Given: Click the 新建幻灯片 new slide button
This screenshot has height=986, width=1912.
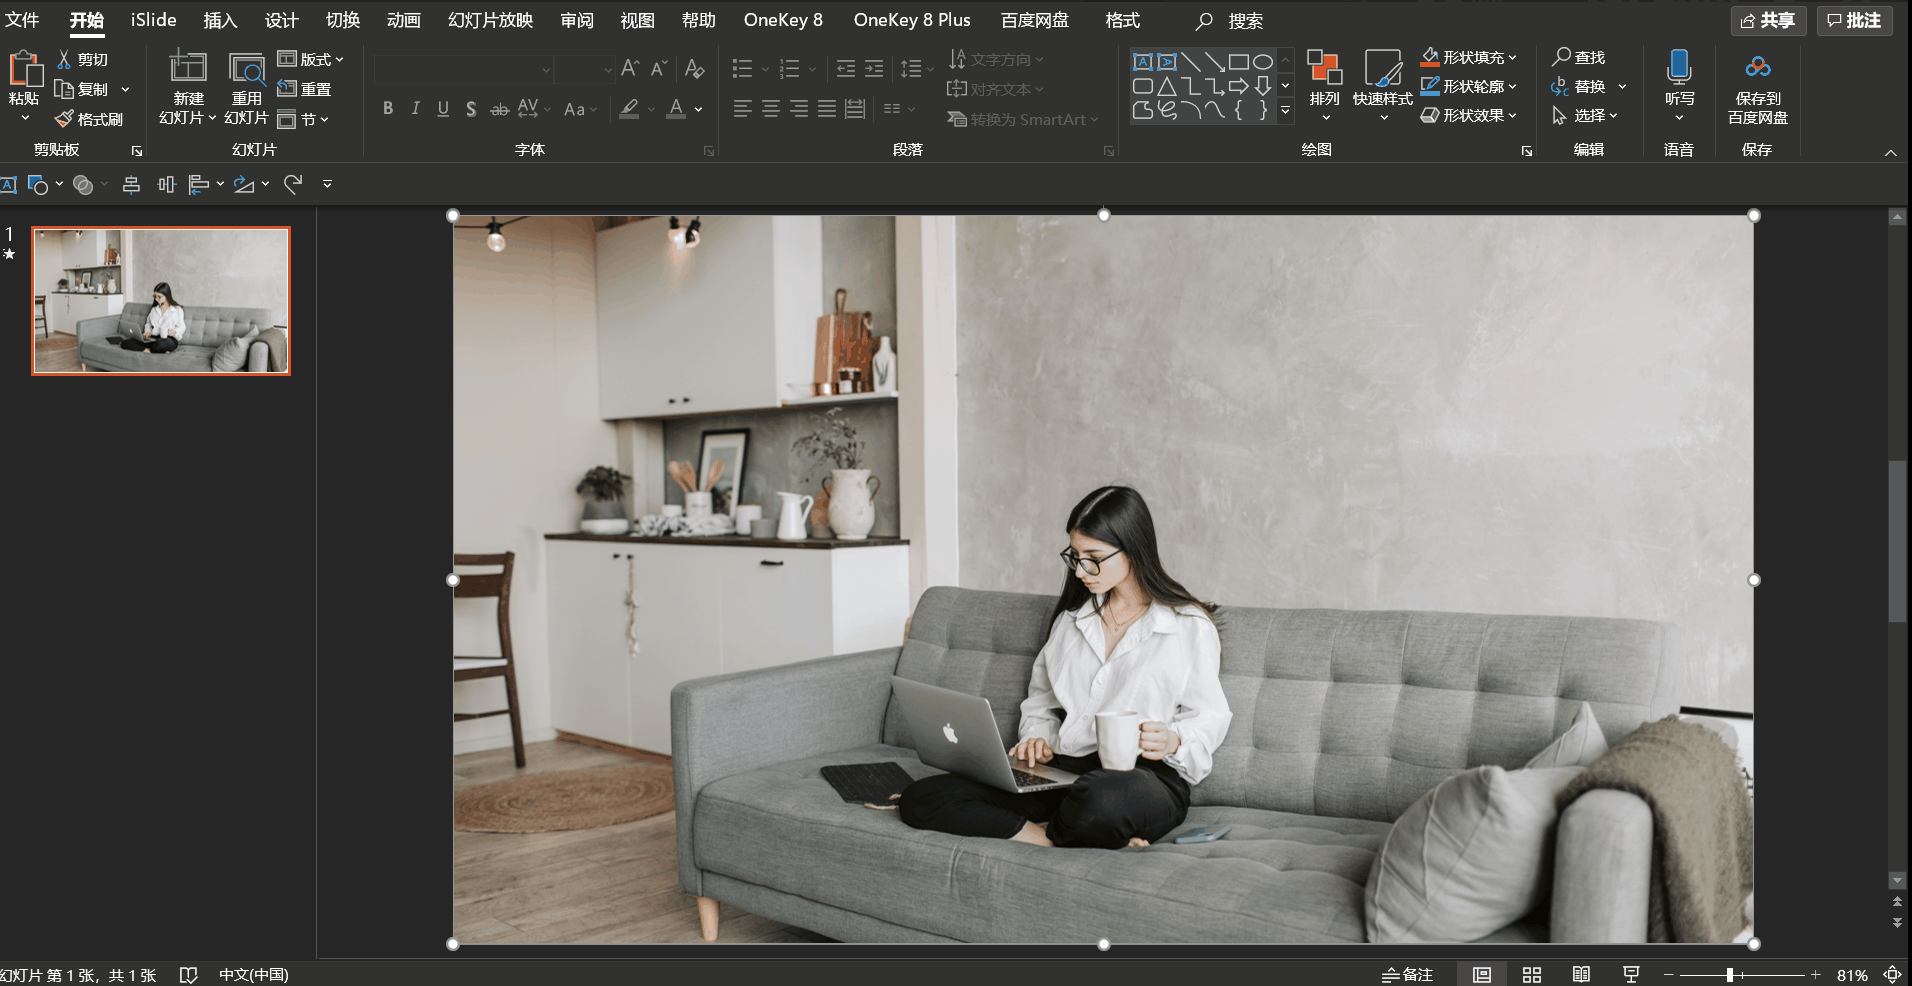Looking at the screenshot, I should coord(187,88).
